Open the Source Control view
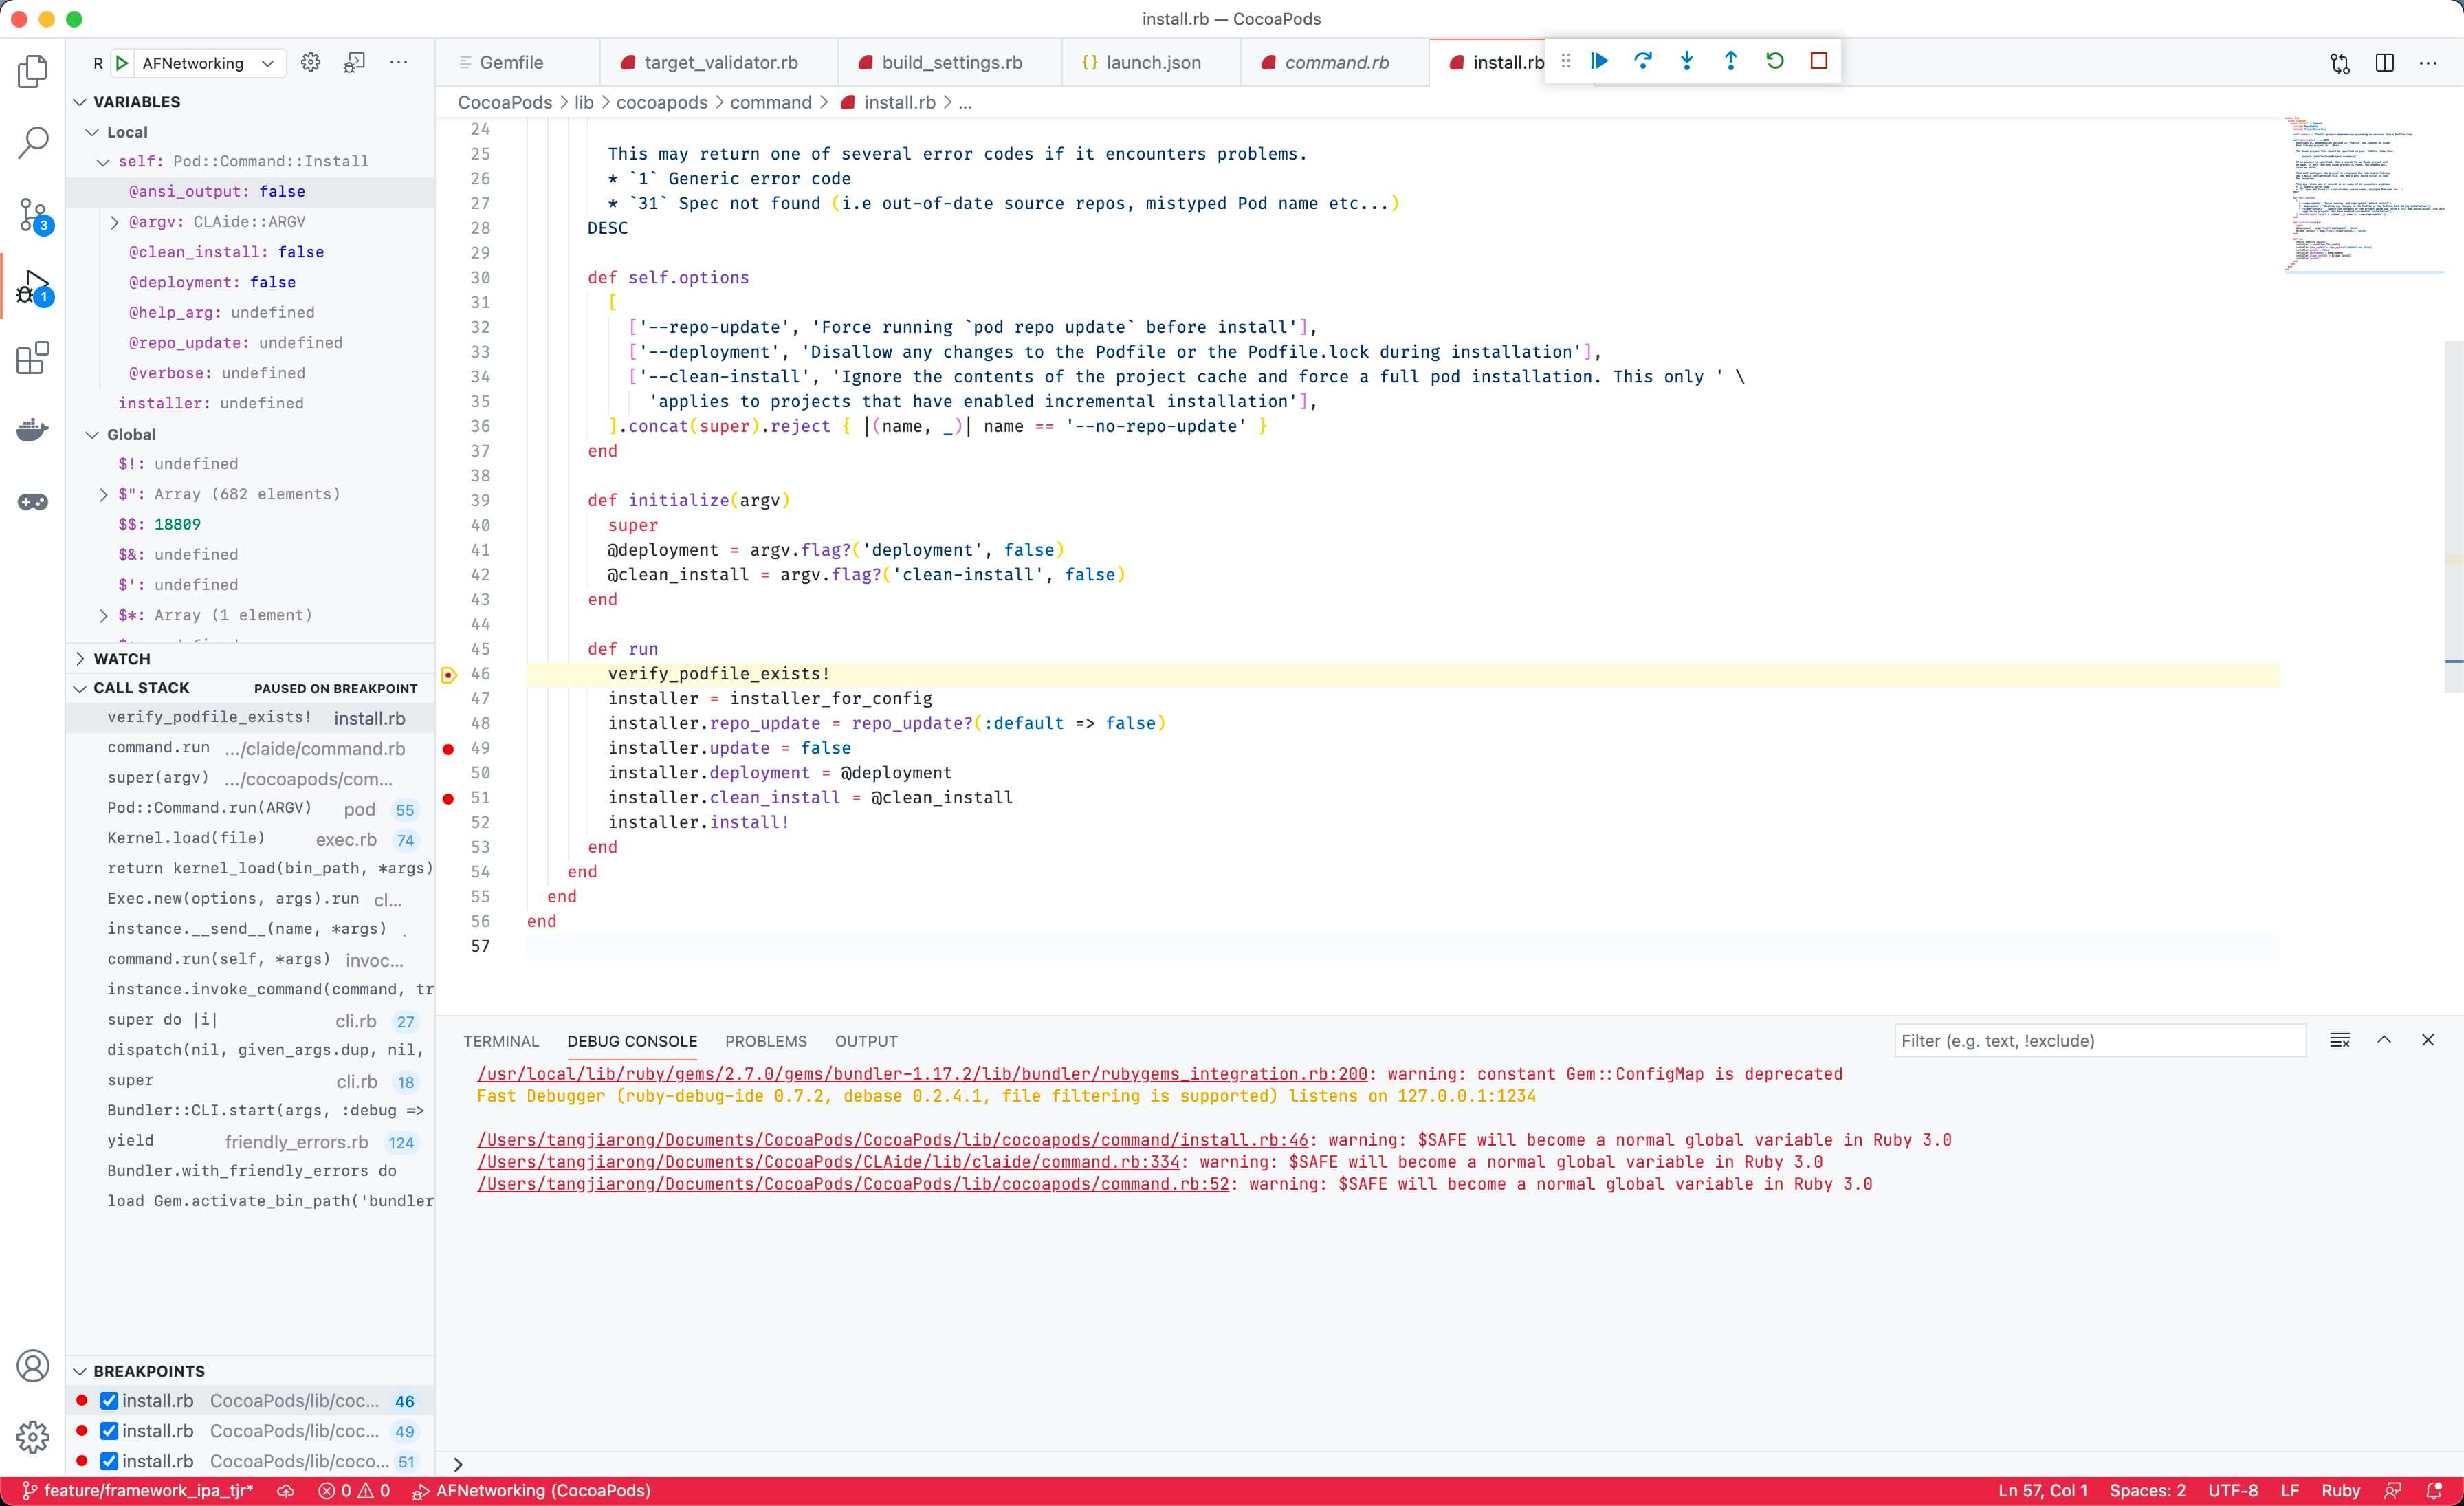Image resolution: width=2464 pixels, height=1506 pixels. click(33, 214)
